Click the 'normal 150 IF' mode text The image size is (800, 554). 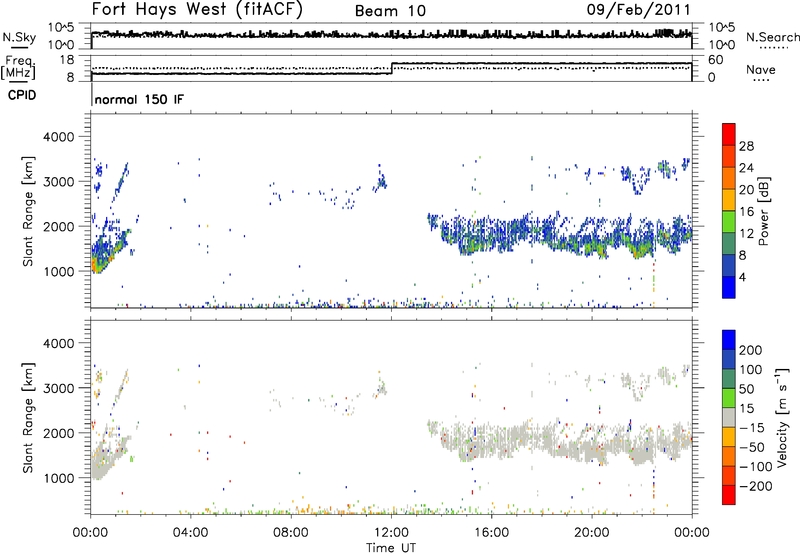point(139,99)
